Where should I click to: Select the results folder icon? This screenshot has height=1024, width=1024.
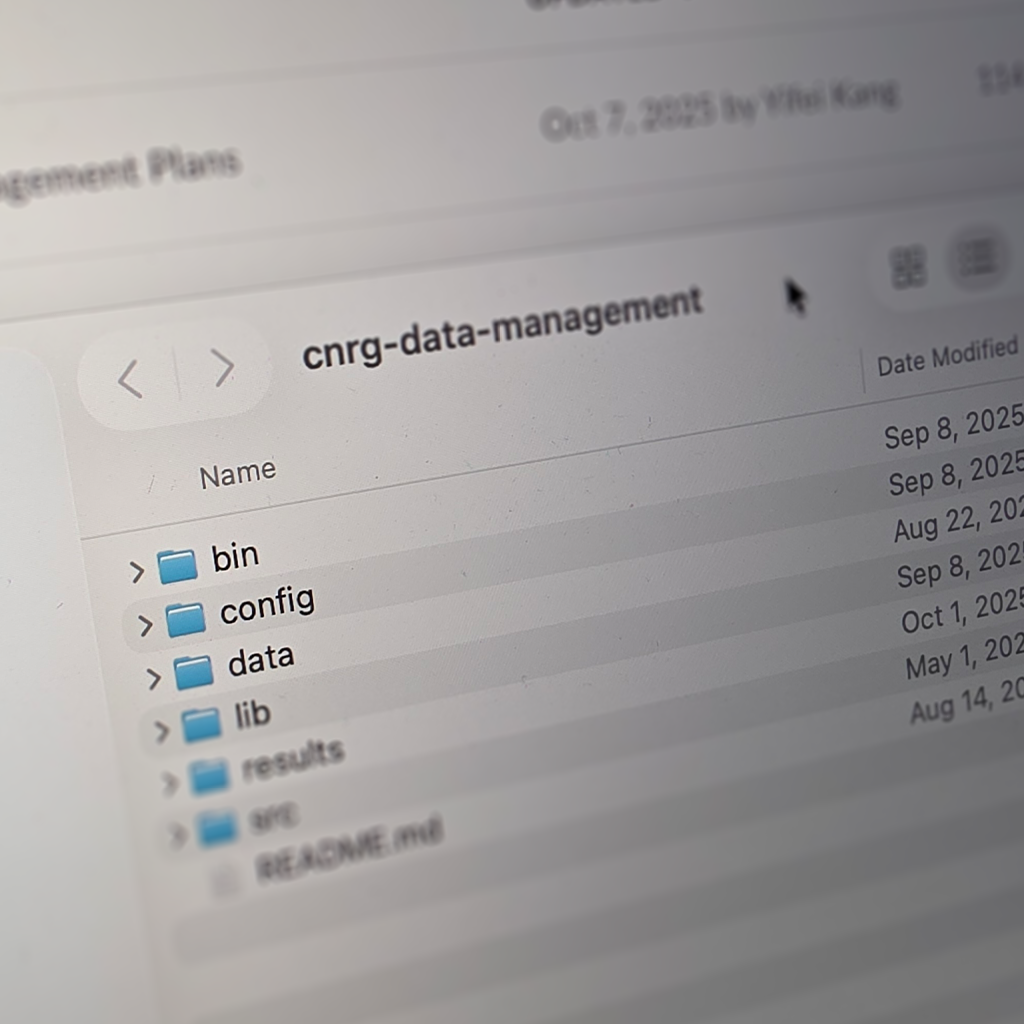(x=209, y=775)
